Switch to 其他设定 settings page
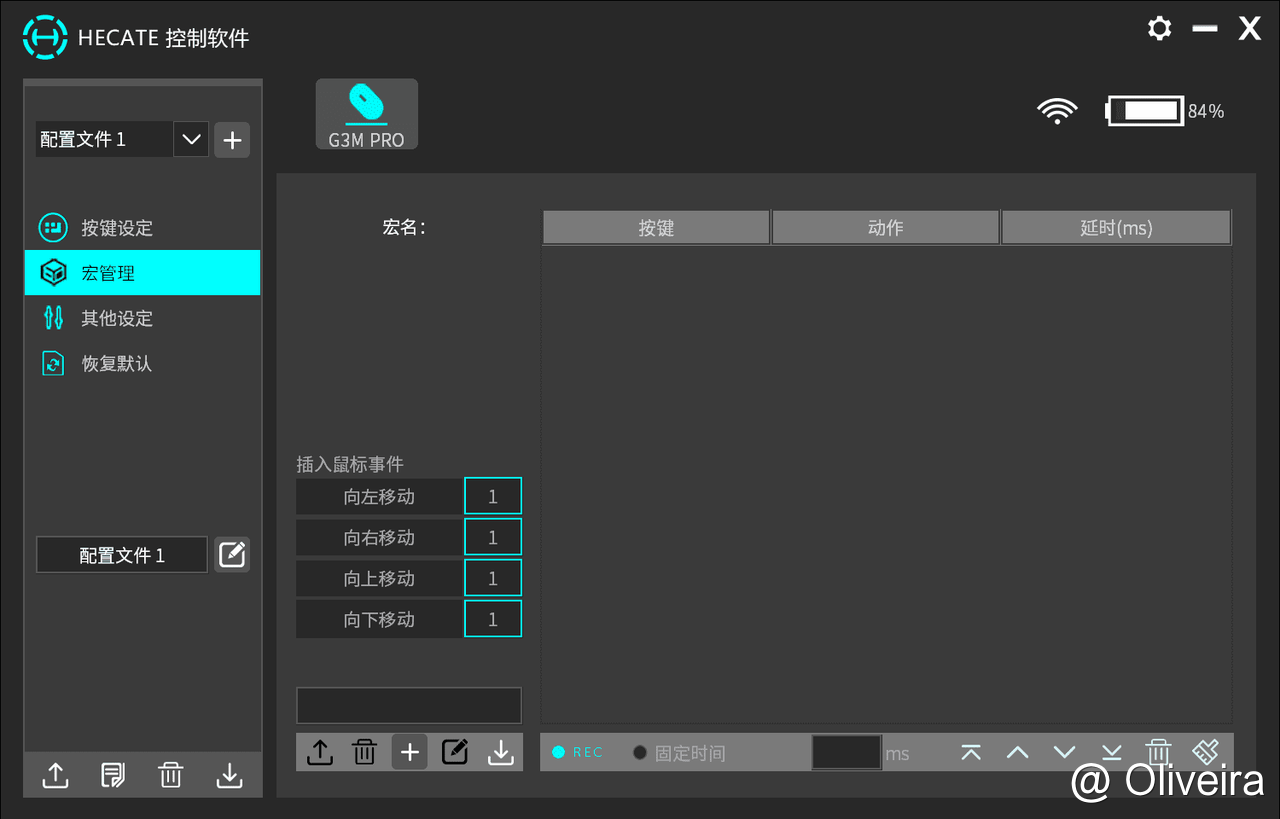Image resolution: width=1280 pixels, height=819 pixels. point(117,319)
